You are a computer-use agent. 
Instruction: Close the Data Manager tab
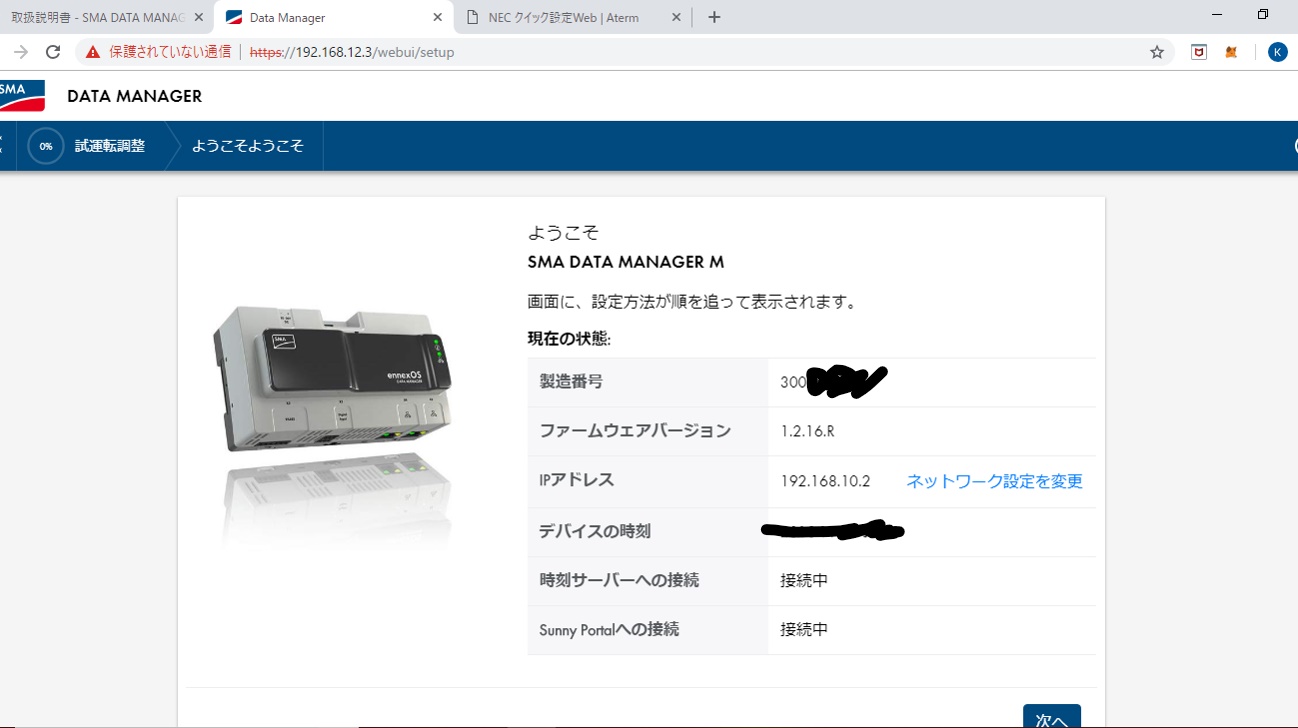click(437, 17)
